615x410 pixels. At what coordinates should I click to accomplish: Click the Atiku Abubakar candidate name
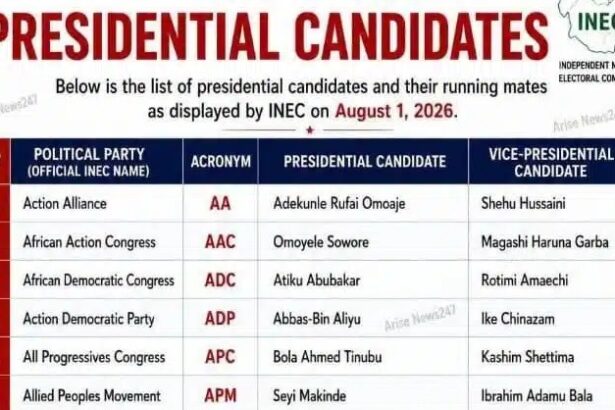(316, 280)
